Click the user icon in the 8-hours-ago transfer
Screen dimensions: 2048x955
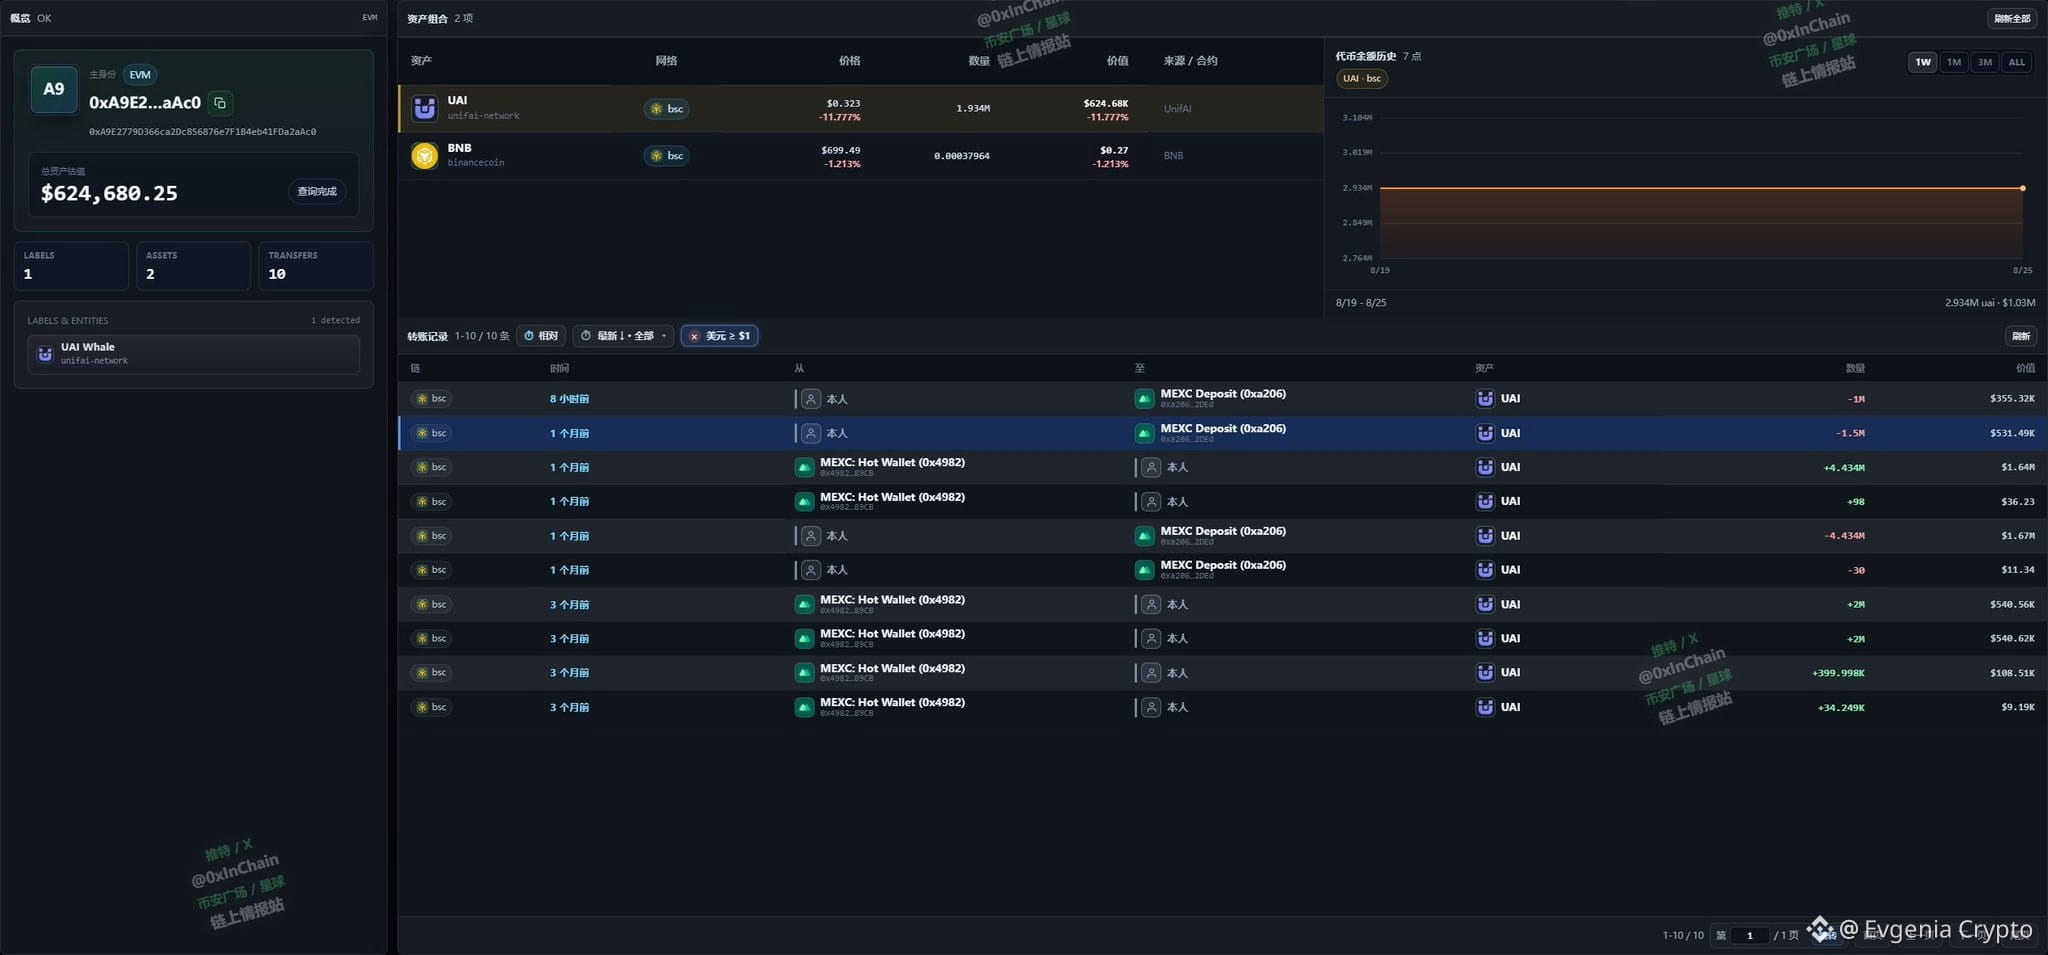[811, 399]
